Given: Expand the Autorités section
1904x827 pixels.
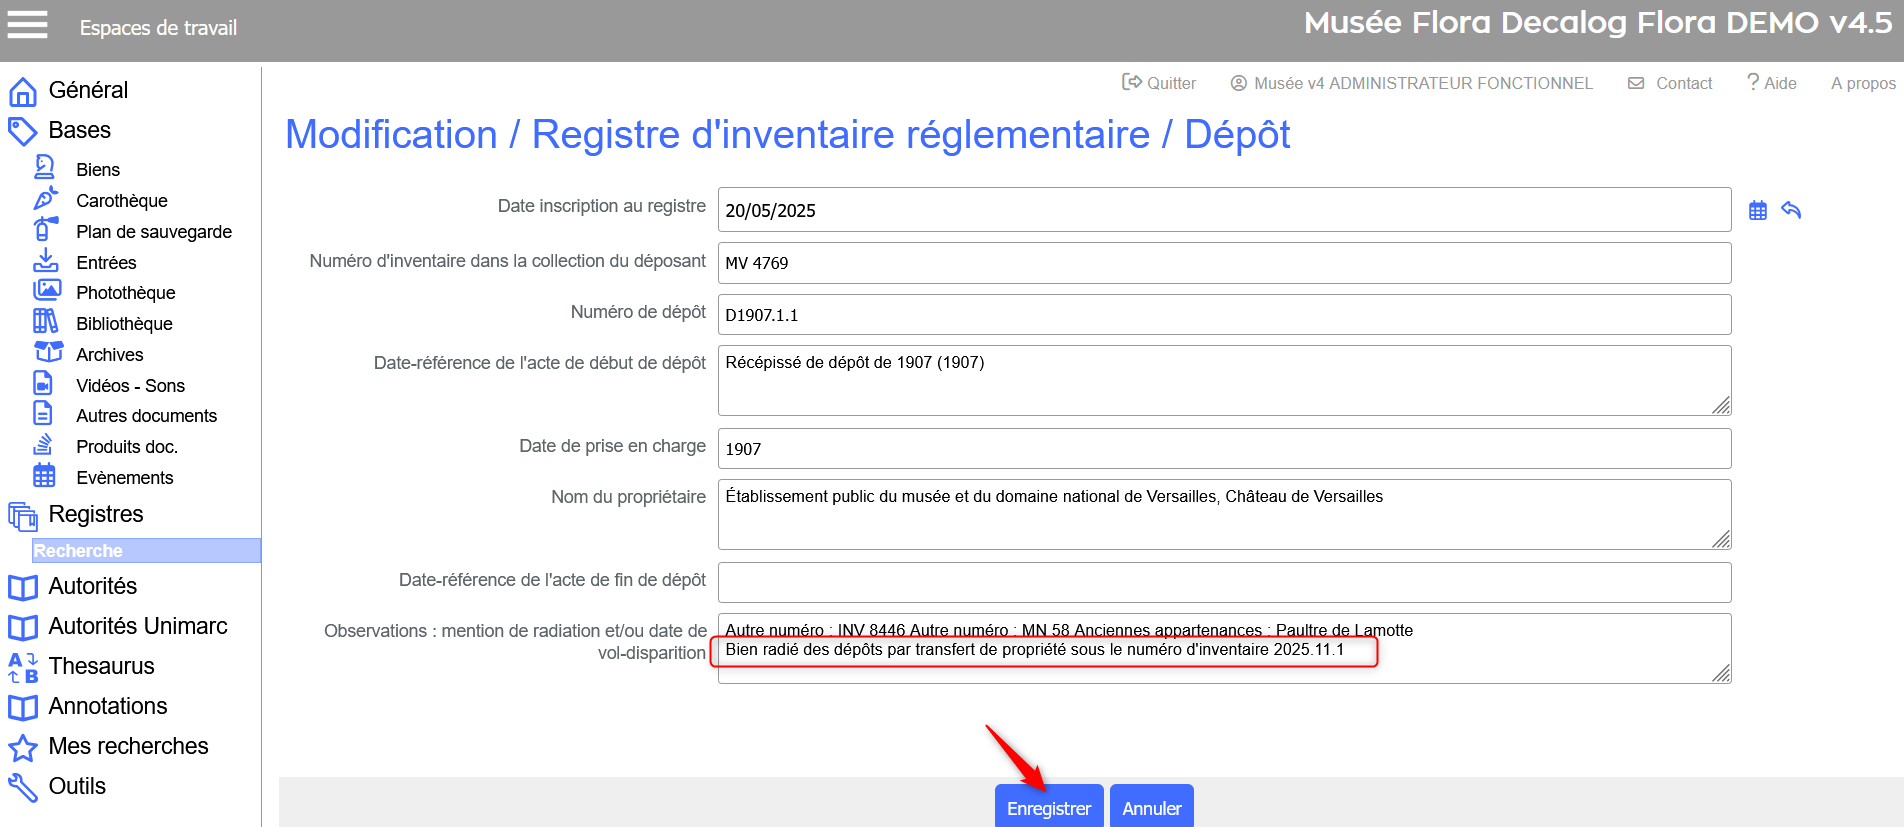Looking at the screenshot, I should tap(92, 586).
